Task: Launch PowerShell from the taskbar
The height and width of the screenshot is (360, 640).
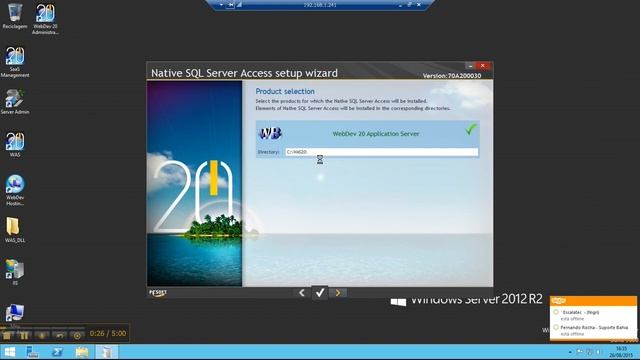Action: click(57, 352)
